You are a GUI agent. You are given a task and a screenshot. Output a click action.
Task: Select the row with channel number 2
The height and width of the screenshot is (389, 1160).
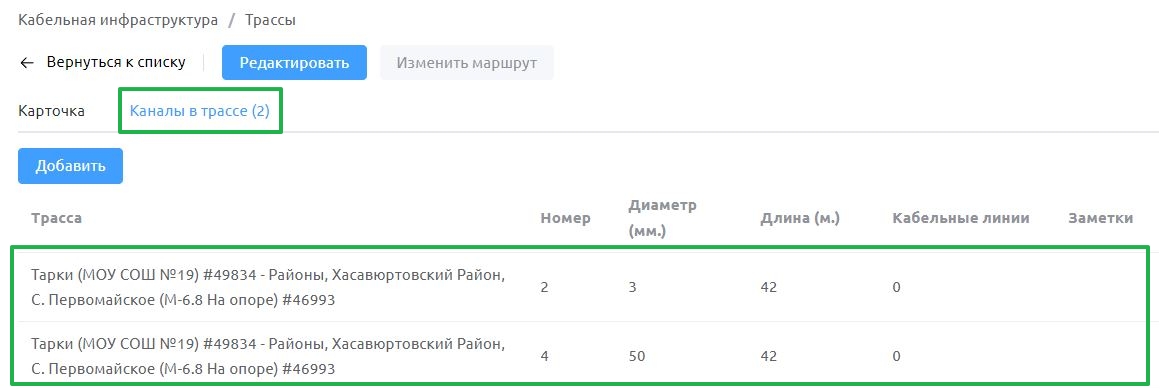point(580,287)
